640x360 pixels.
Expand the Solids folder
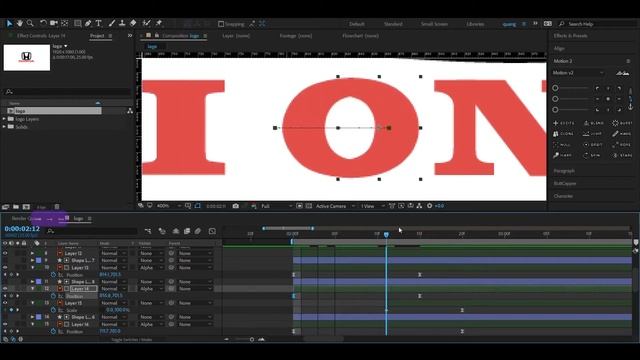pos(4,127)
